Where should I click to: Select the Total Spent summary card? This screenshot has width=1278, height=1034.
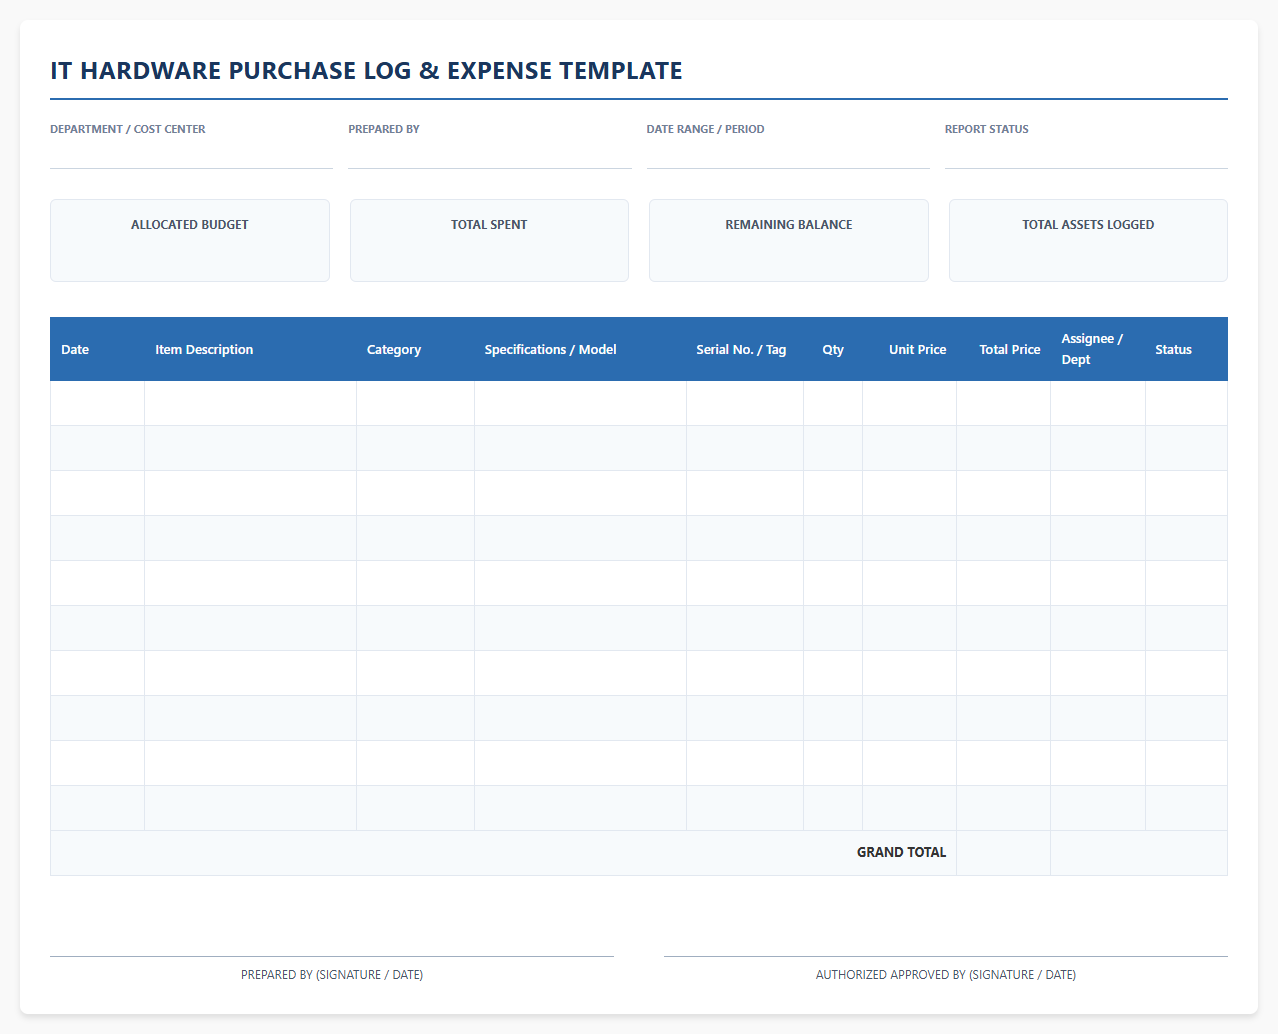point(489,240)
